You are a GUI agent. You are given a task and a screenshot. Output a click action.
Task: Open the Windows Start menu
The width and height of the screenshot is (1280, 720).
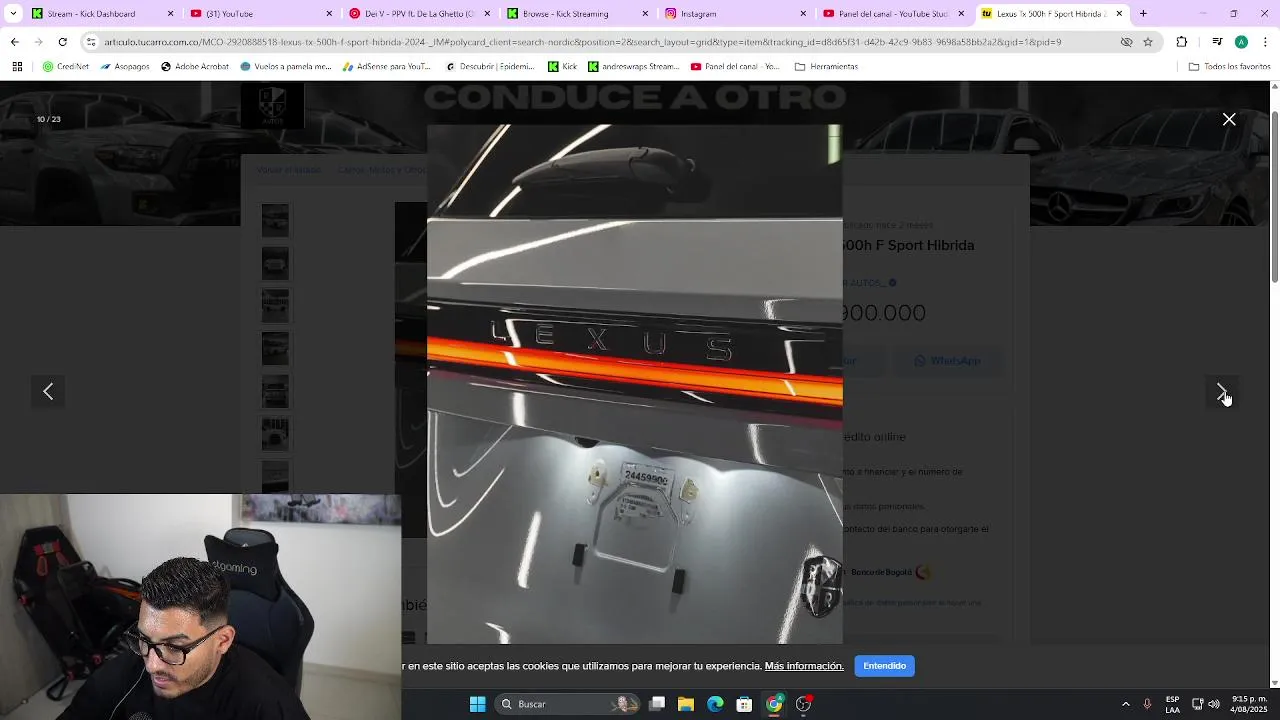coord(477,704)
